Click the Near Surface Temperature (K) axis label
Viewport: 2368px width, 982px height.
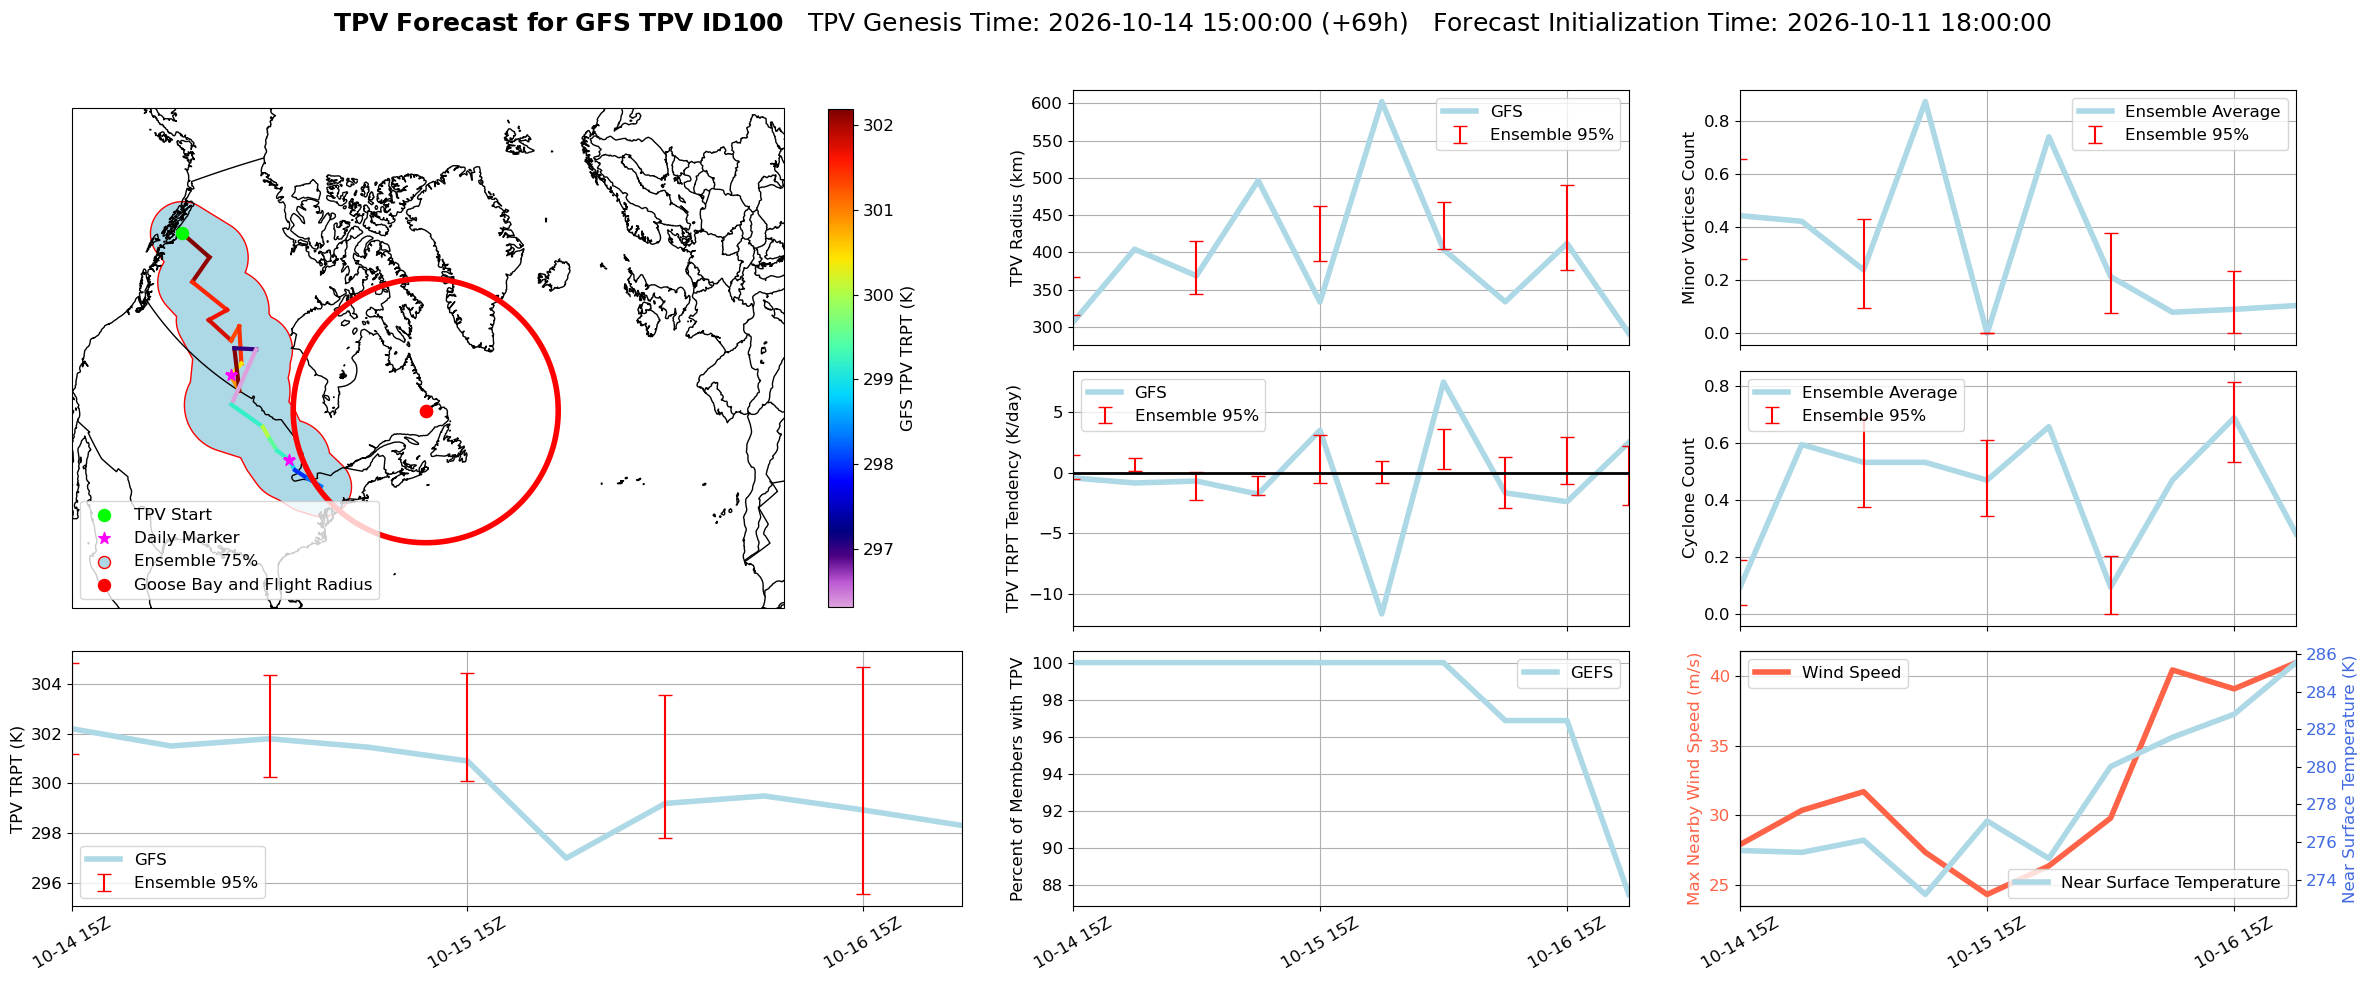point(2349,779)
